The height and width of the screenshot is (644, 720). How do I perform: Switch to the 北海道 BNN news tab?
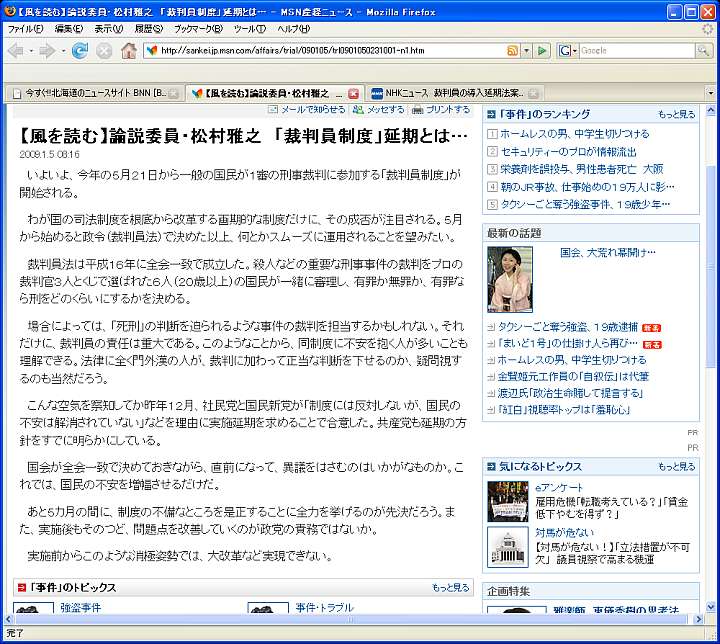pos(88,93)
